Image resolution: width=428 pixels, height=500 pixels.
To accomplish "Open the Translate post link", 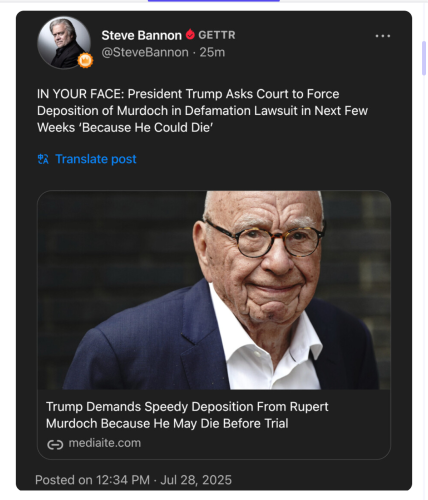I will point(96,159).
